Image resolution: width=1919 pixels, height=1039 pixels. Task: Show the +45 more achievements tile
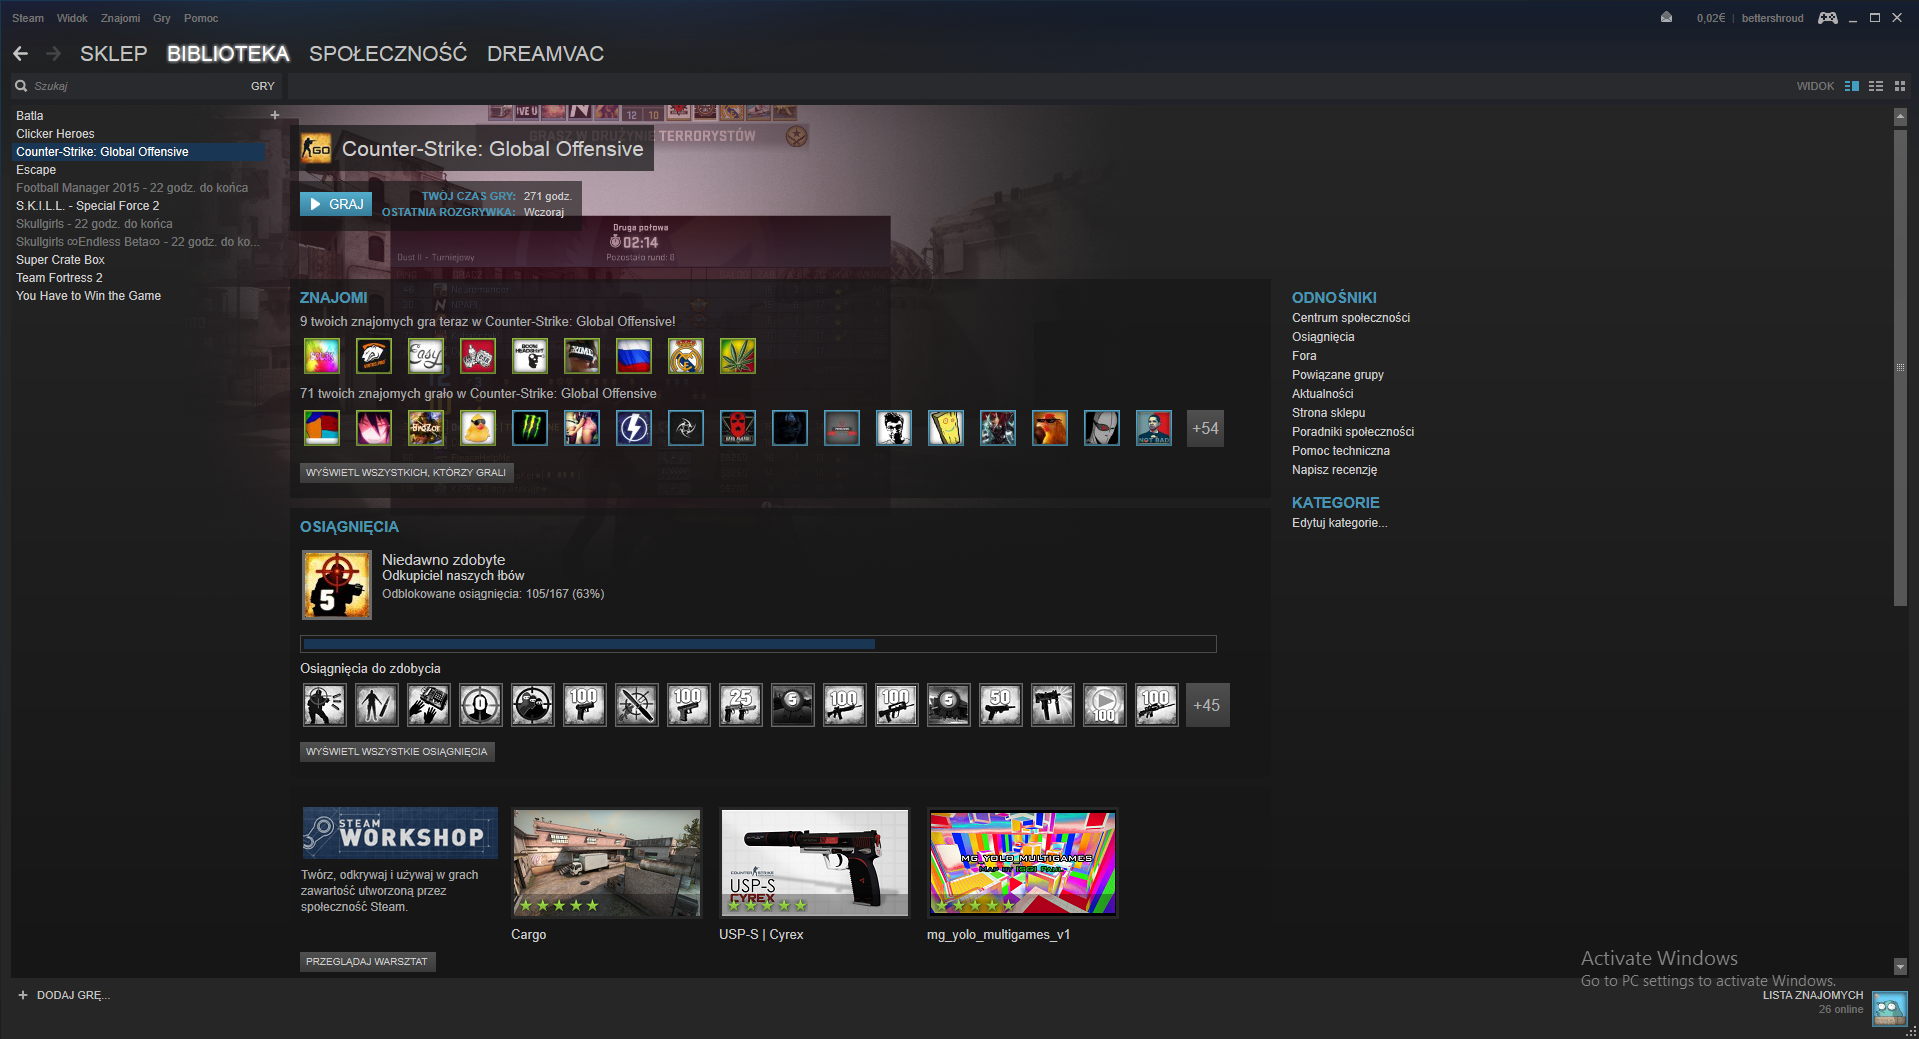1207,705
